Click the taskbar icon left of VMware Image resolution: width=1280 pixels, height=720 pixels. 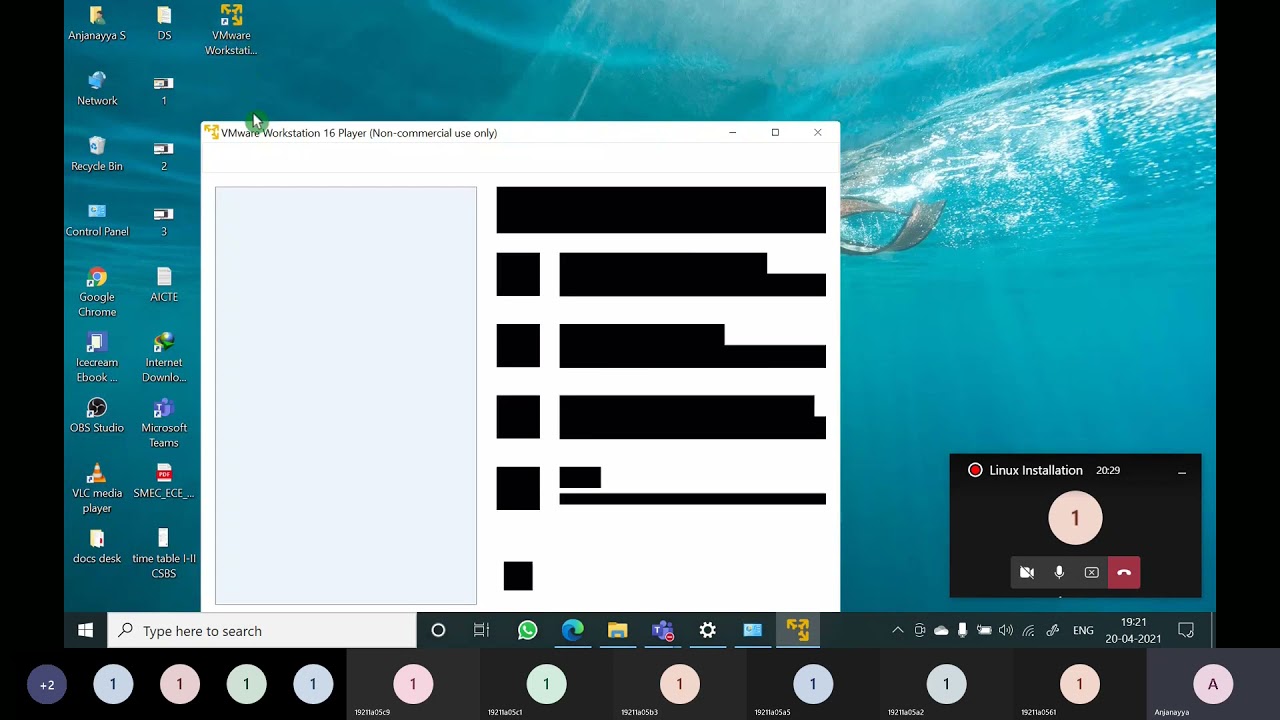[x=752, y=630]
